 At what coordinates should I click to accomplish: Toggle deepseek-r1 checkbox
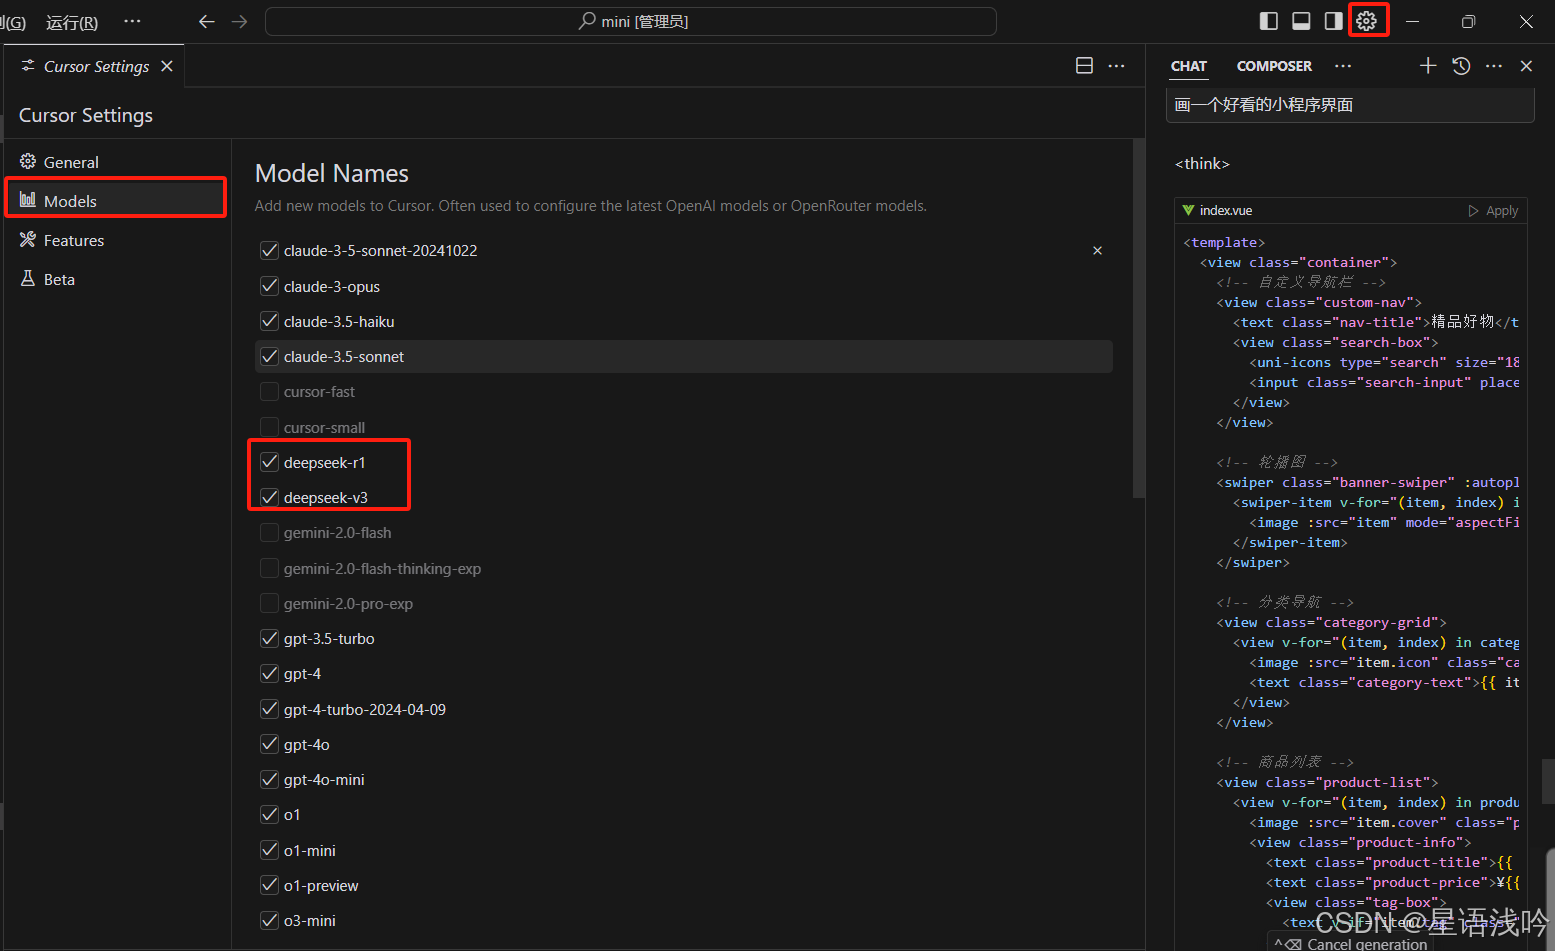(x=269, y=462)
